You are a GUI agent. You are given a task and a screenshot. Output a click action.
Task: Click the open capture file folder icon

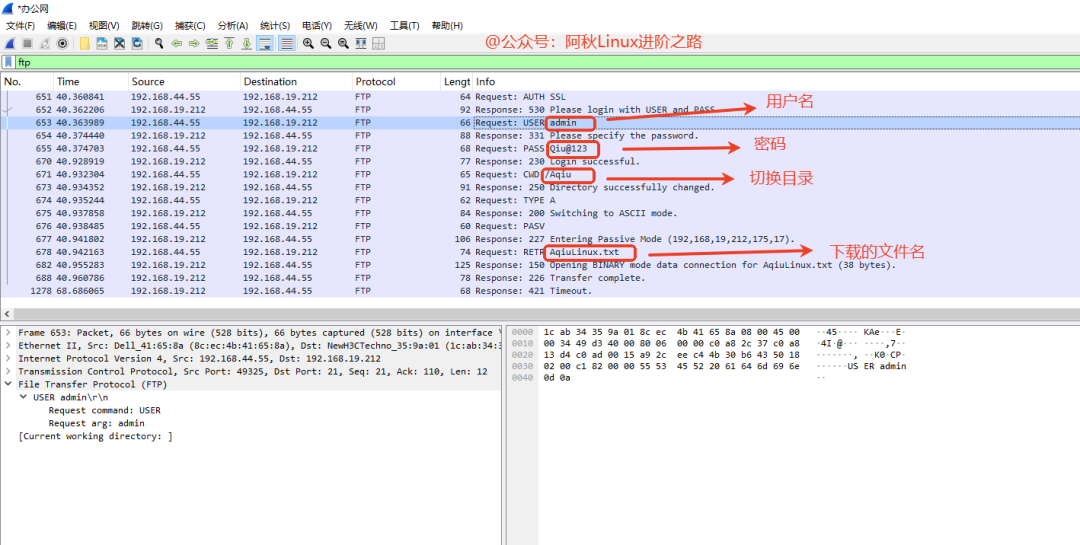click(x=85, y=43)
